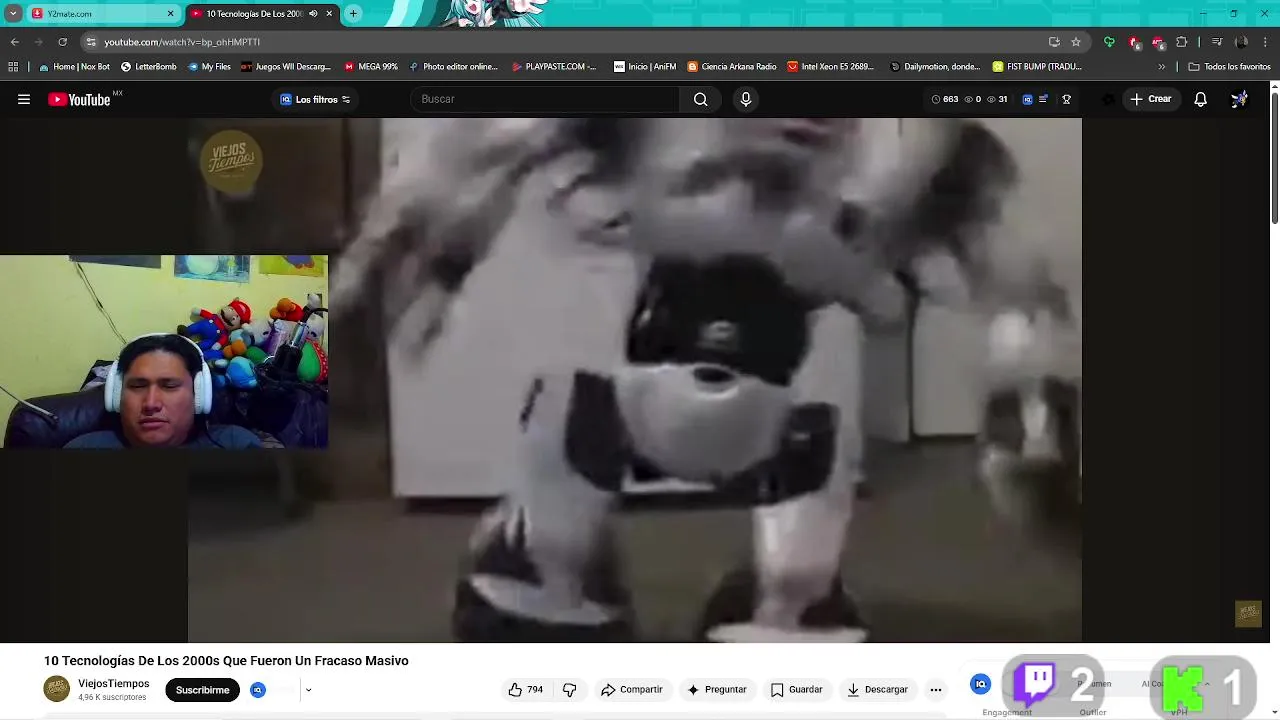Expand hidden bookmarks chevron

(1161, 67)
